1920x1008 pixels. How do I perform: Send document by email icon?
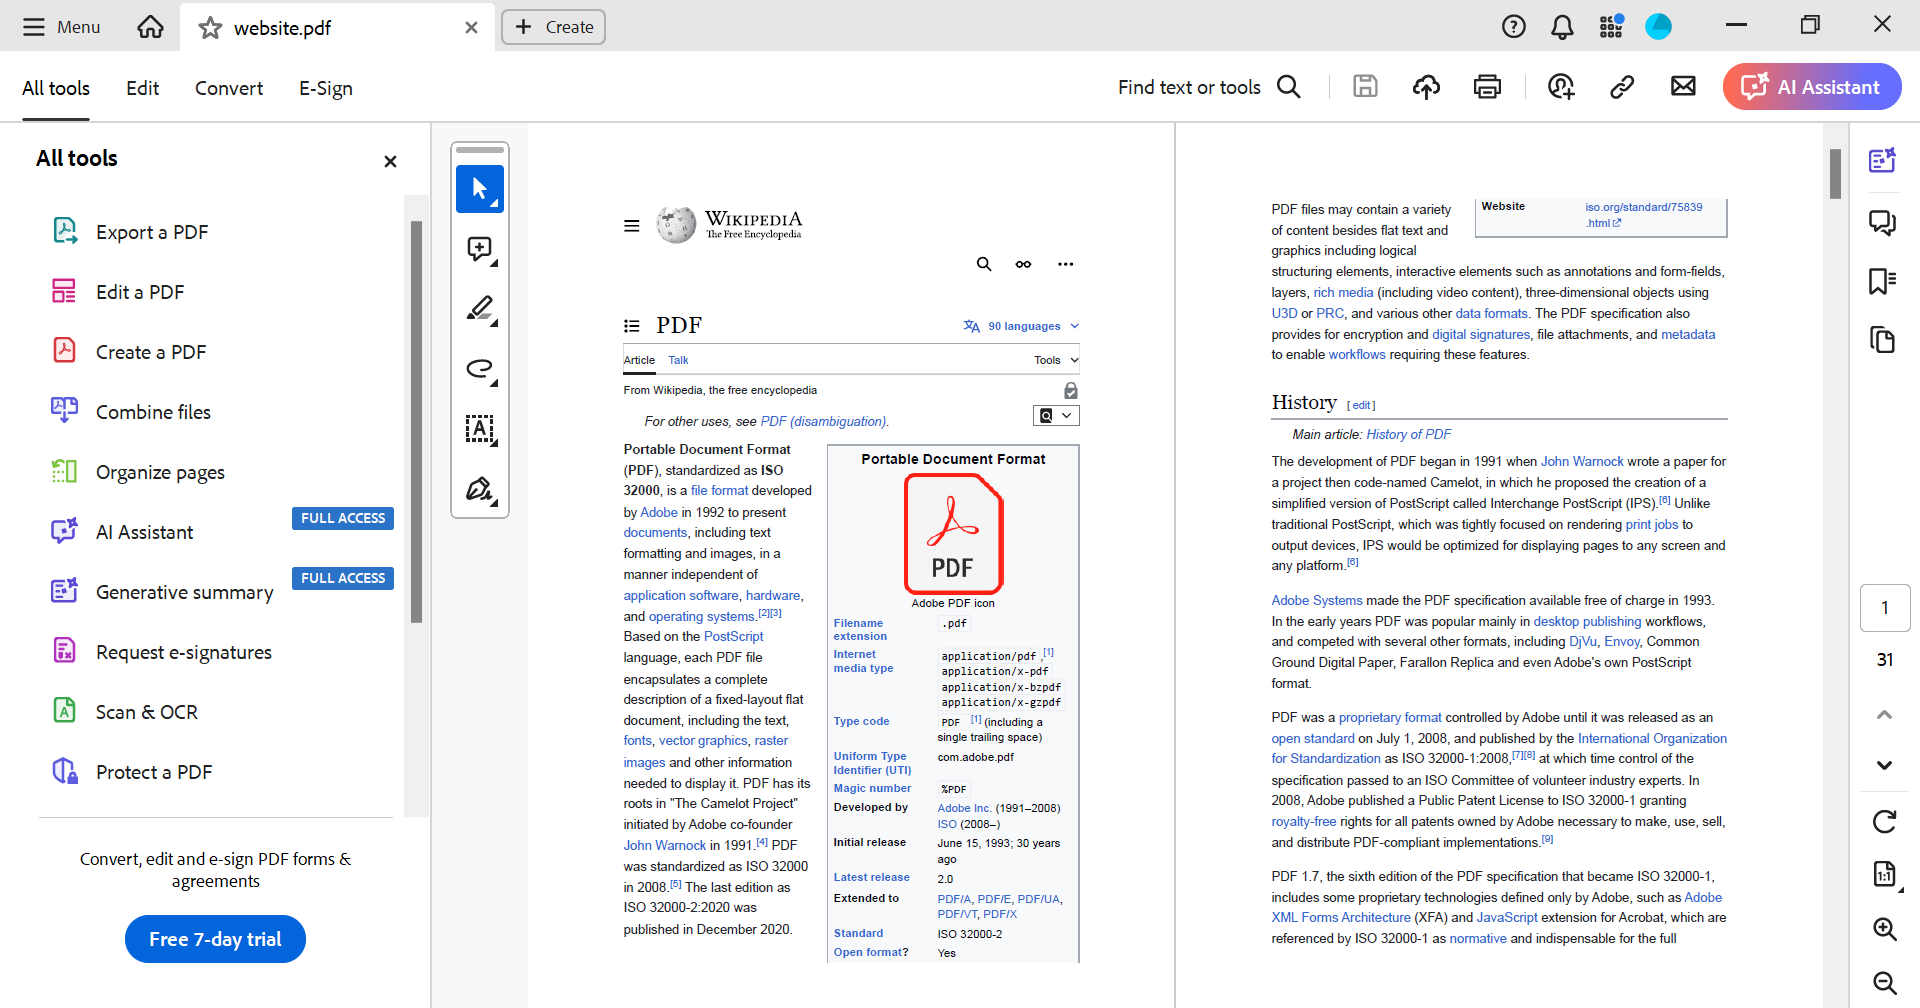[x=1683, y=87]
